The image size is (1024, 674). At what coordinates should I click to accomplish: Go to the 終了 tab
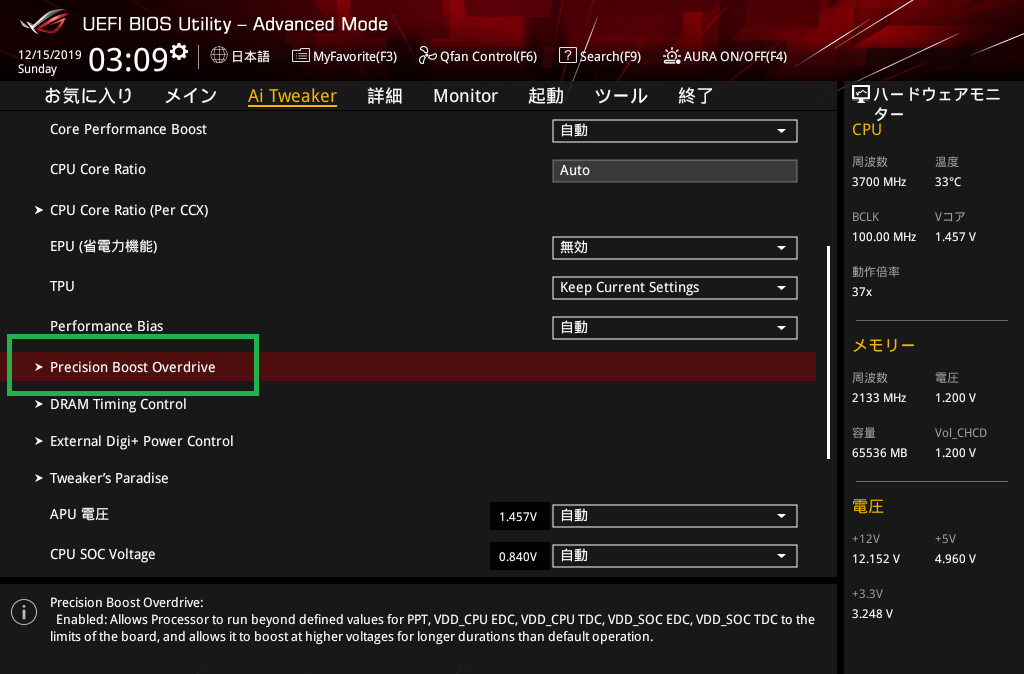696,96
